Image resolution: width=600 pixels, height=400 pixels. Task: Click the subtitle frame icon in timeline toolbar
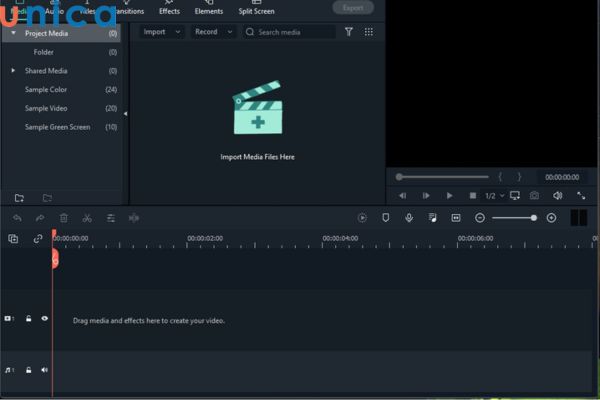coord(456,218)
